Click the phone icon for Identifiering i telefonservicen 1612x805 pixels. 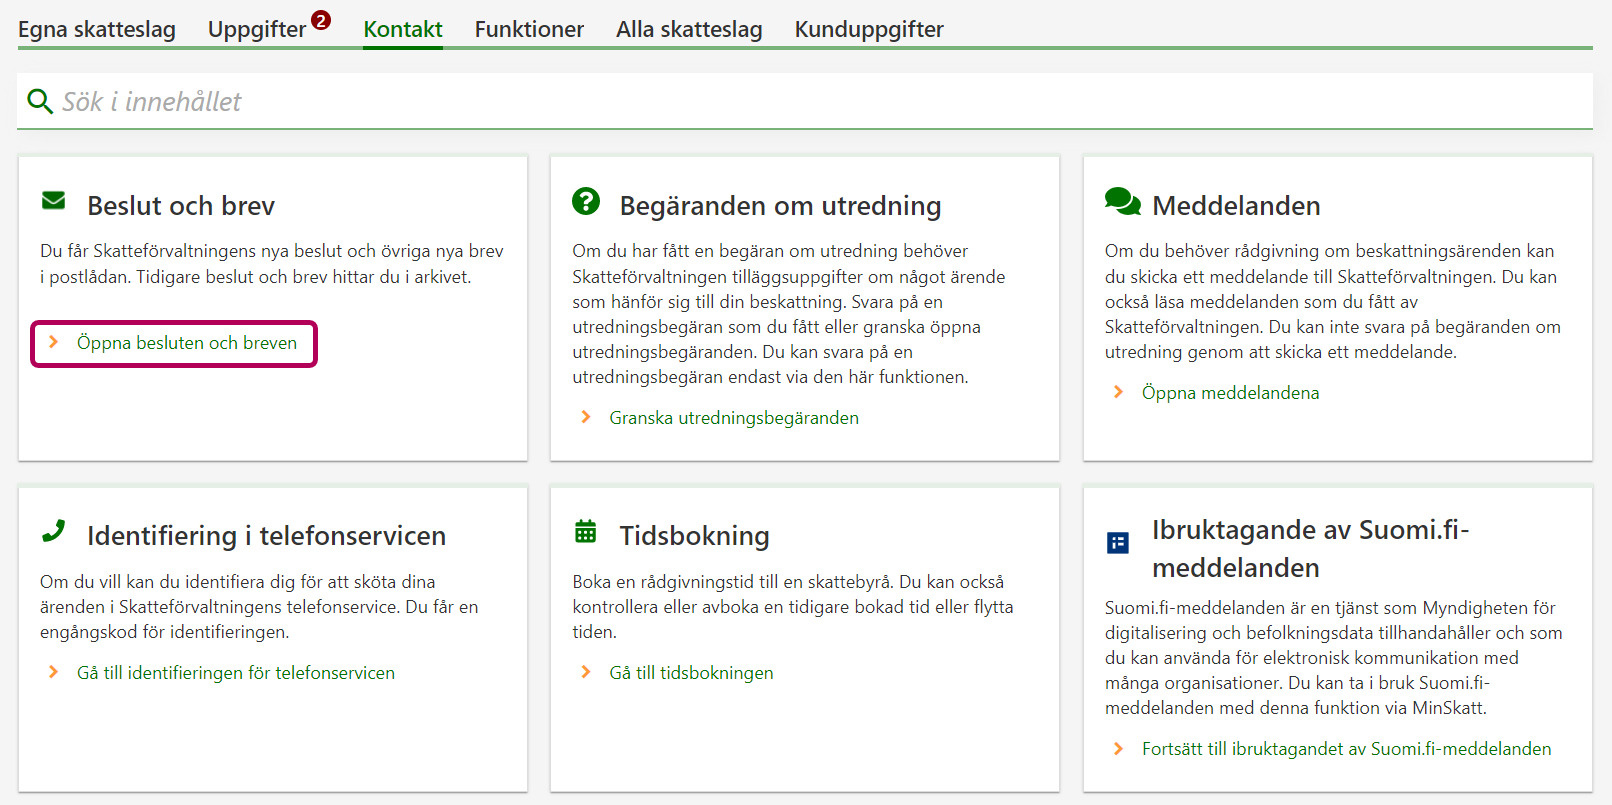tap(54, 531)
